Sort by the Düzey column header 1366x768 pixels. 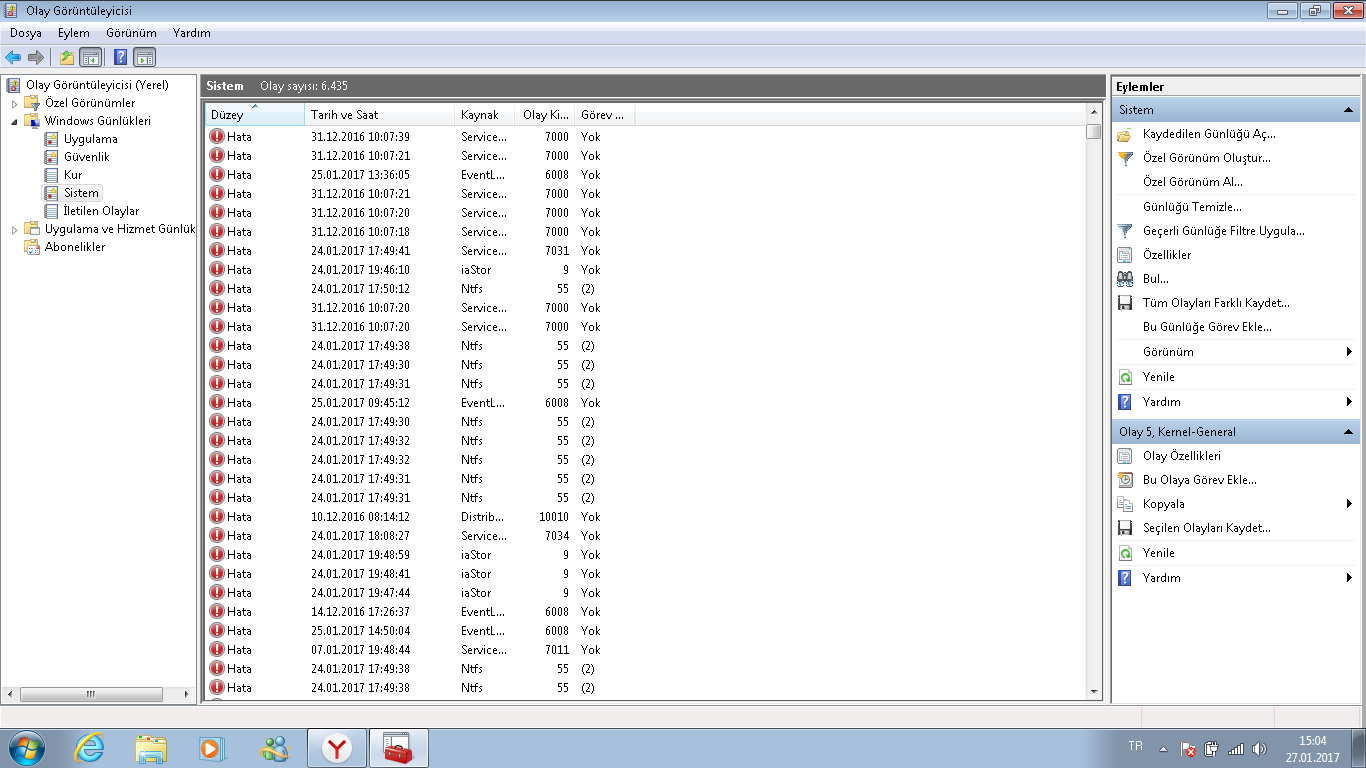coord(255,115)
